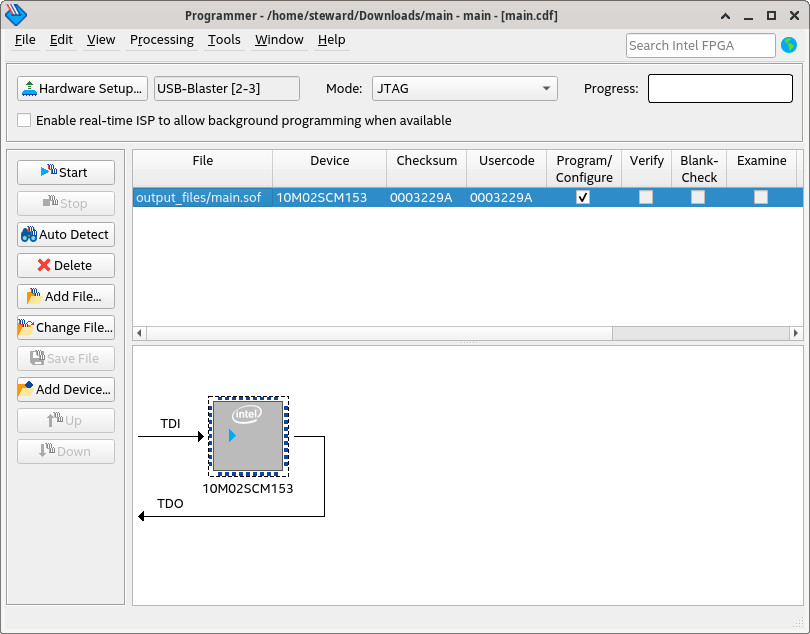Click the Checksum value 0003229A cell
The image size is (810, 634).
click(426, 197)
